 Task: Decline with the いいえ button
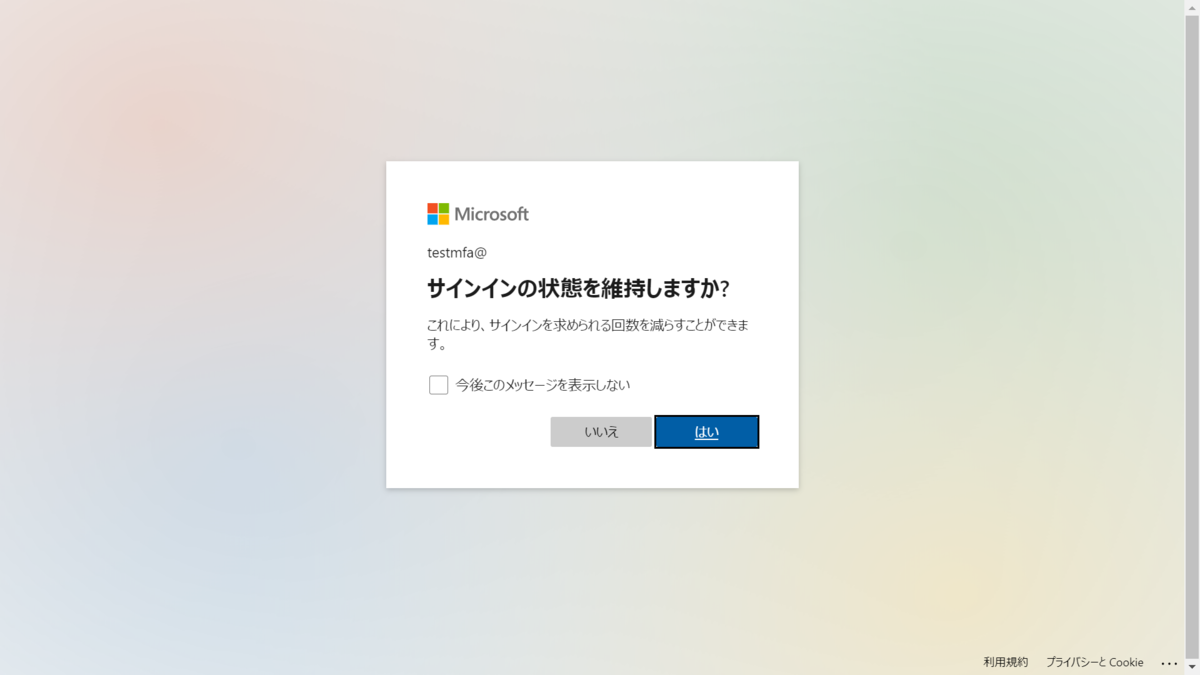pyautogui.click(x=601, y=432)
